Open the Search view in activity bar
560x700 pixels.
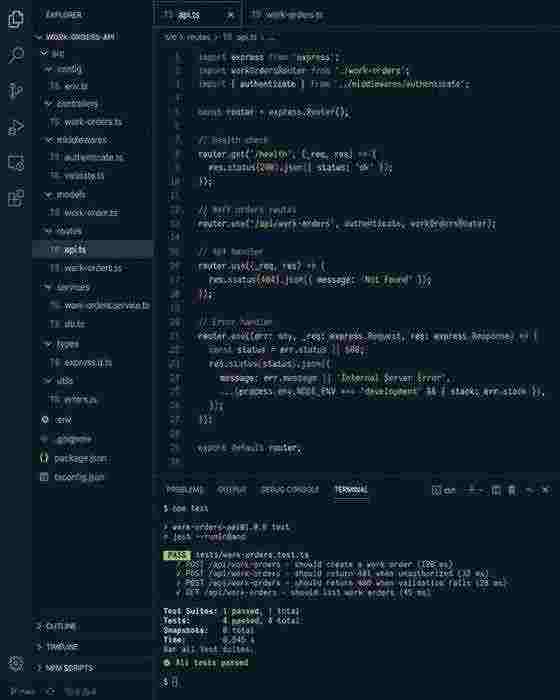16,55
